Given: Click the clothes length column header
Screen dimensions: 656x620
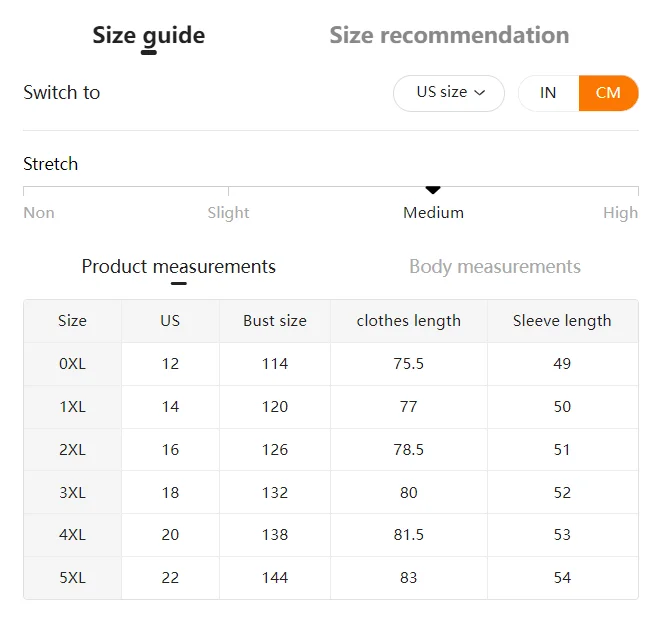Looking at the screenshot, I should pos(409,321).
